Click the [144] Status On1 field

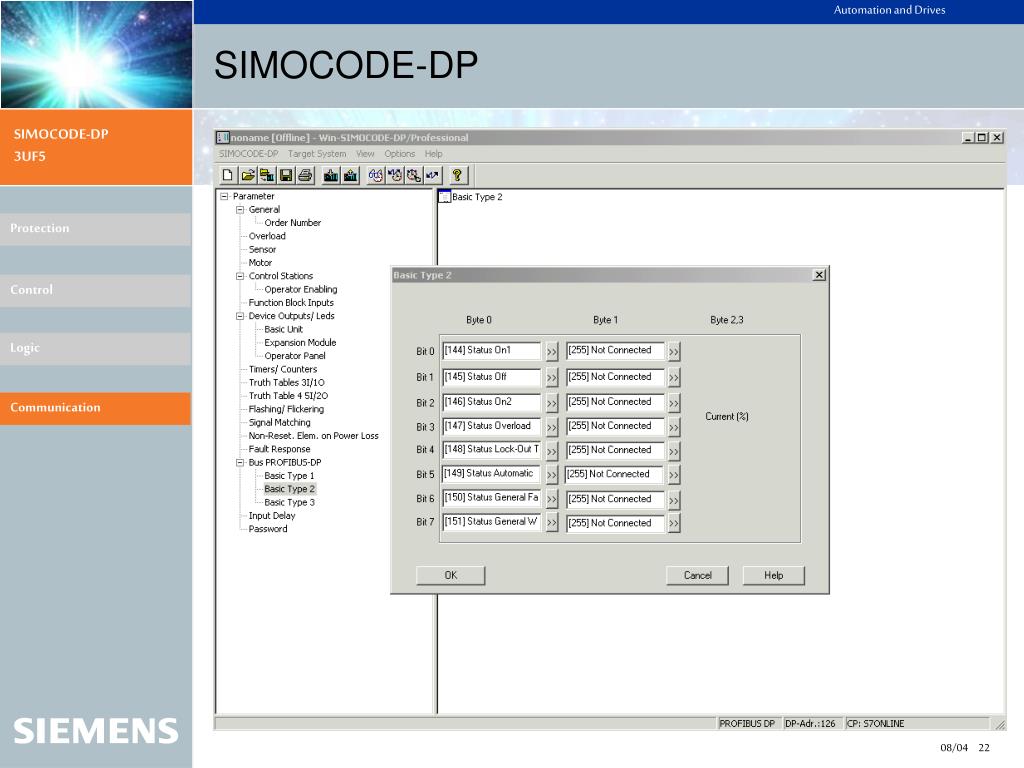(492, 351)
